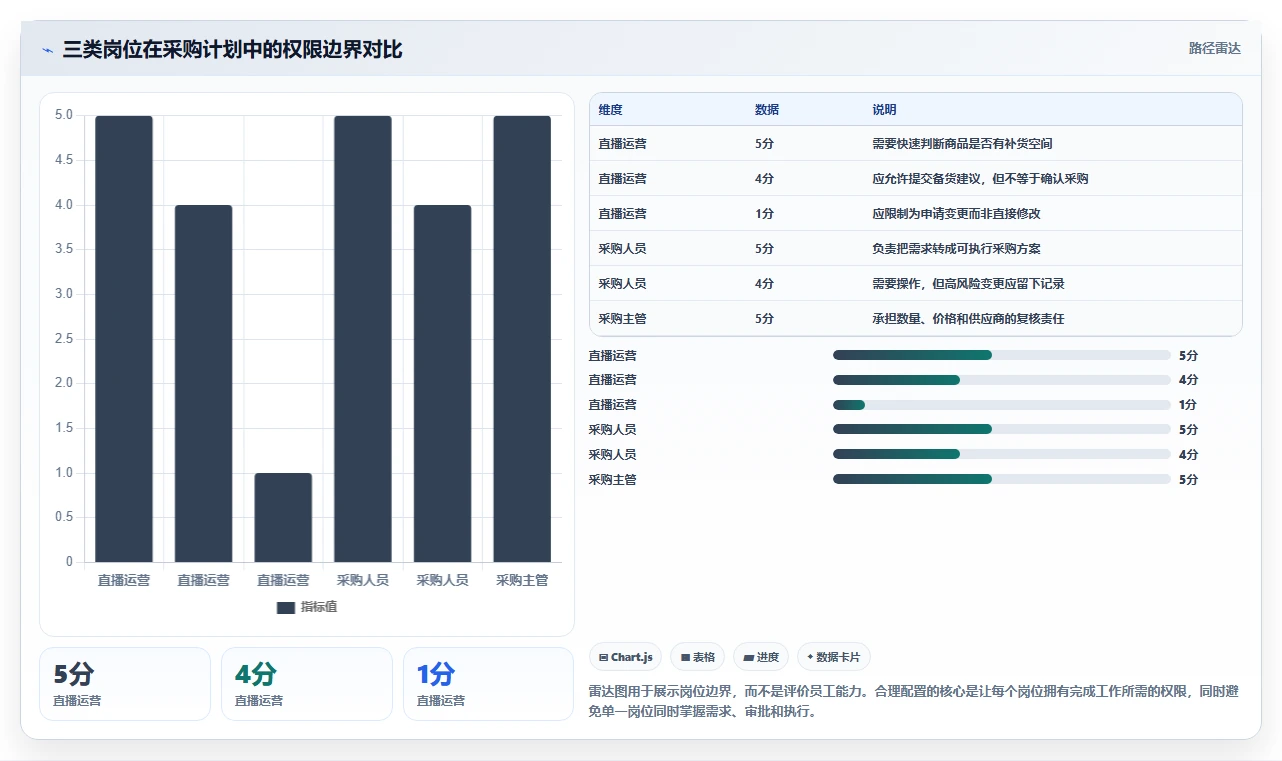Click the 直播运营 progress bar showing 5分

[x=1001, y=355]
